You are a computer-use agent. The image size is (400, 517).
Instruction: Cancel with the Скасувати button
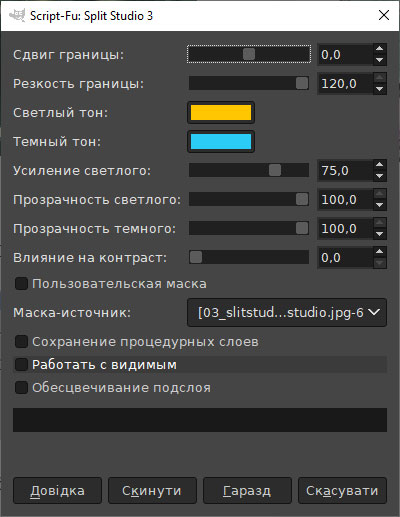tap(342, 491)
